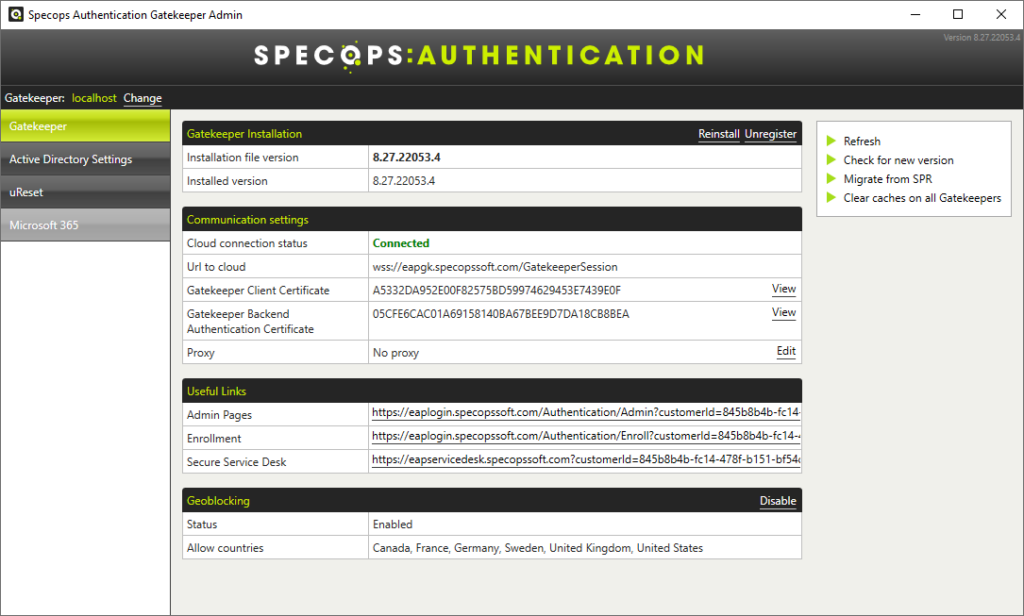Refresh the Gatekeeper status

(x=861, y=141)
